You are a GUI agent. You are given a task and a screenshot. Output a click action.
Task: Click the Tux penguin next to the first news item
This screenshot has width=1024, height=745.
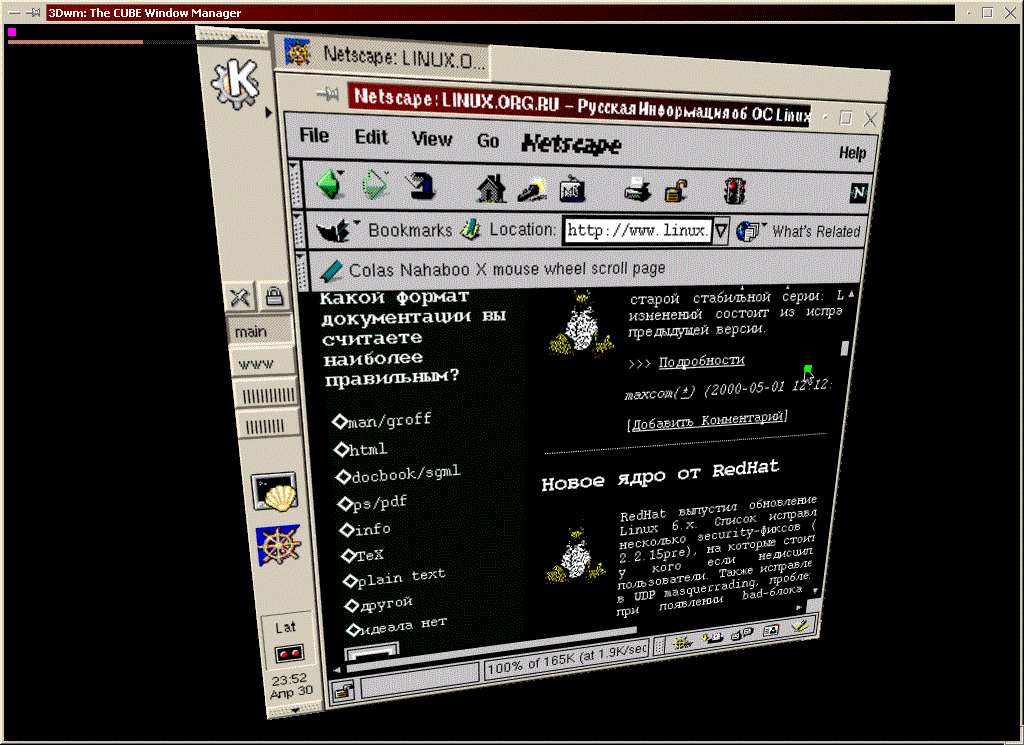pyautogui.click(x=581, y=323)
